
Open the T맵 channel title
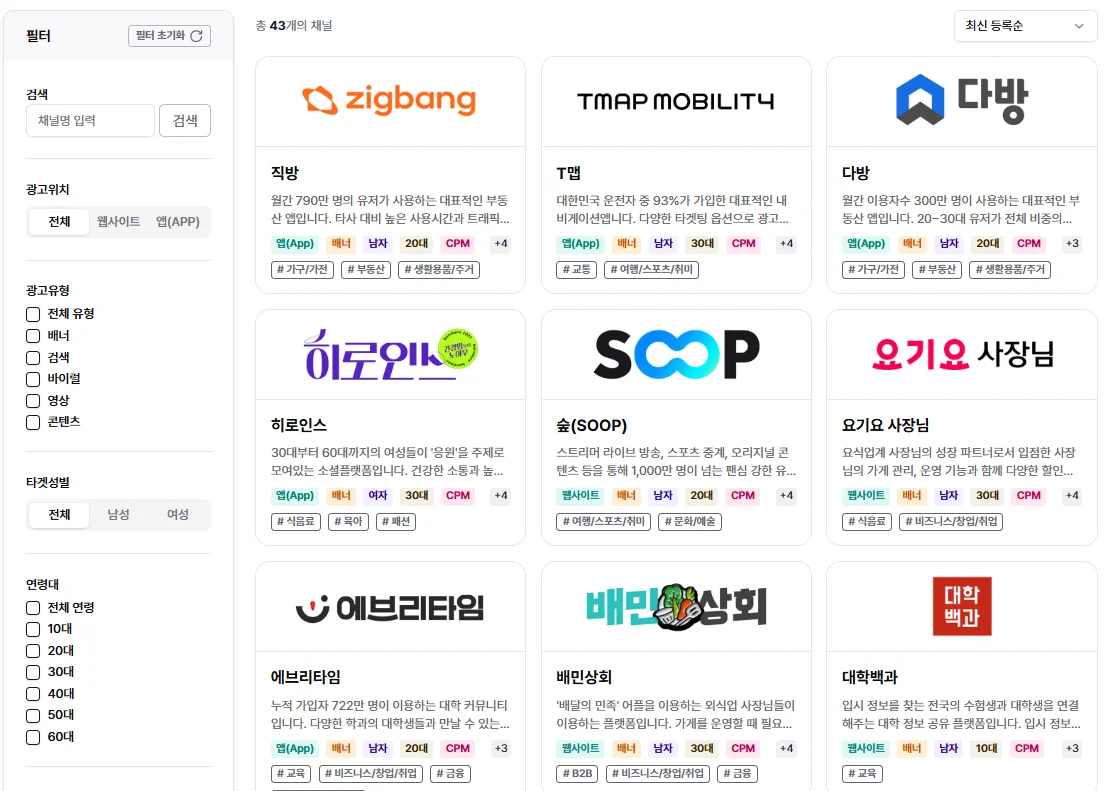569,173
